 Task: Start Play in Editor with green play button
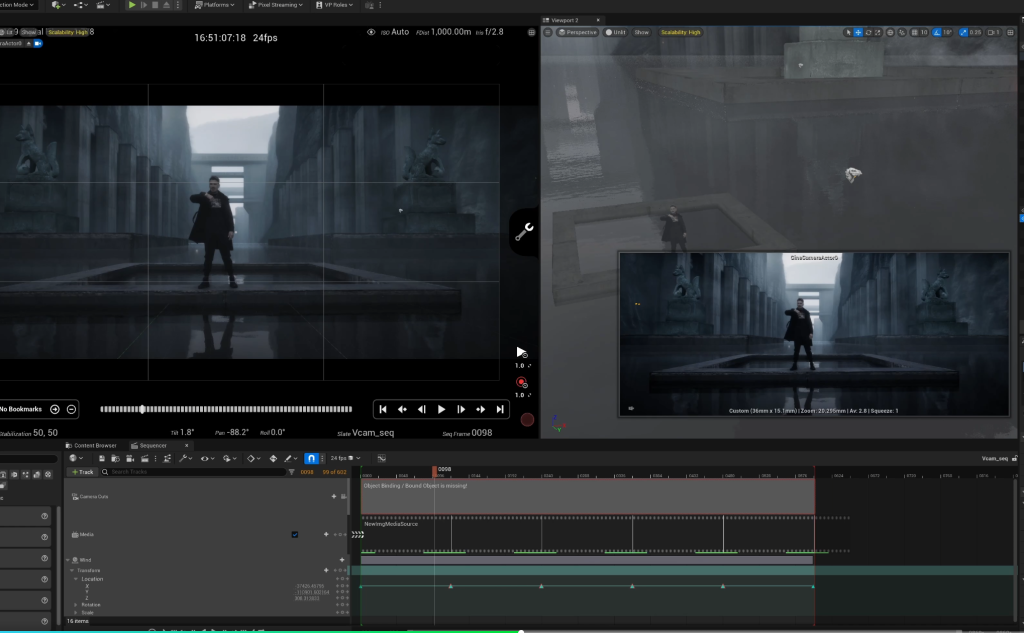[x=132, y=5]
